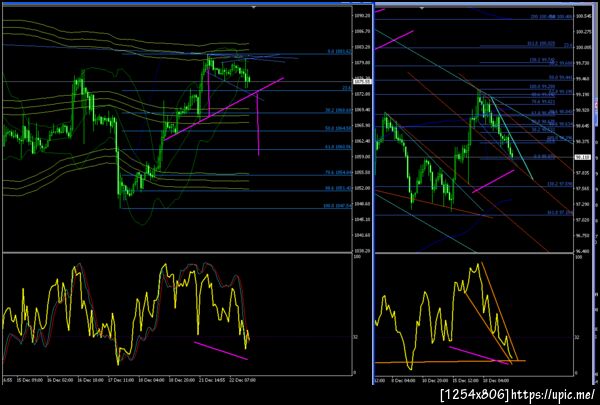
Task: Click the 1090.20 price scale label
Action: tap(361, 16)
